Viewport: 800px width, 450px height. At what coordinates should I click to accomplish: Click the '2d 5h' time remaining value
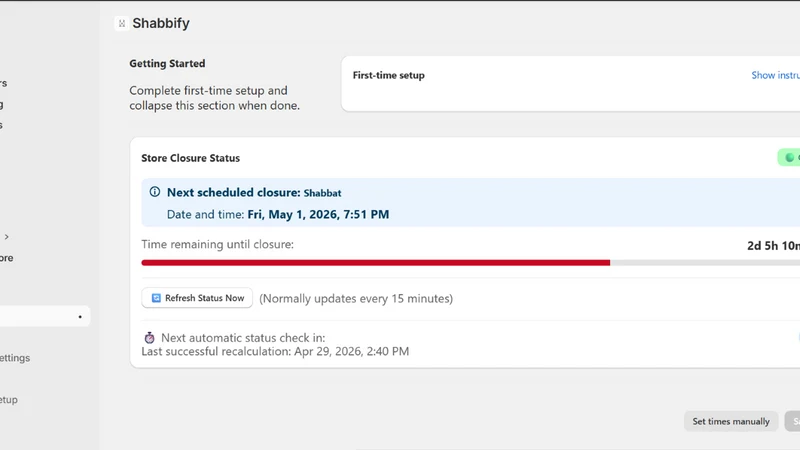pos(773,246)
